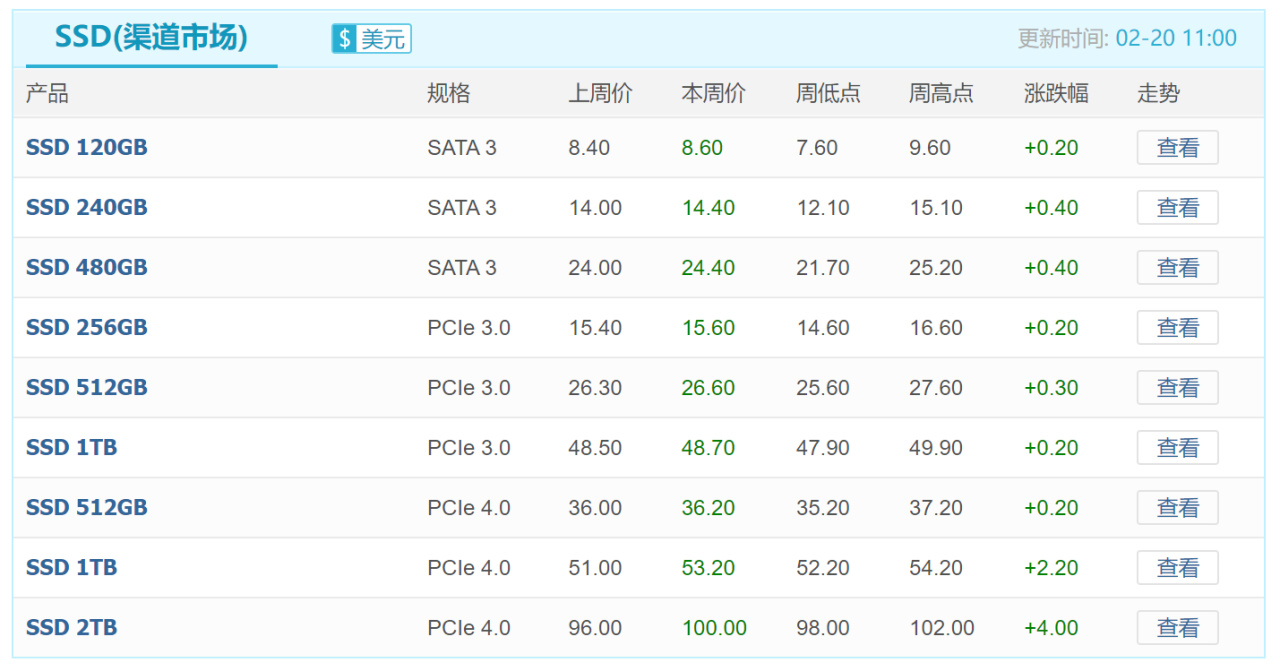Click 查看 button for SSD 120GB row

(x=1177, y=148)
